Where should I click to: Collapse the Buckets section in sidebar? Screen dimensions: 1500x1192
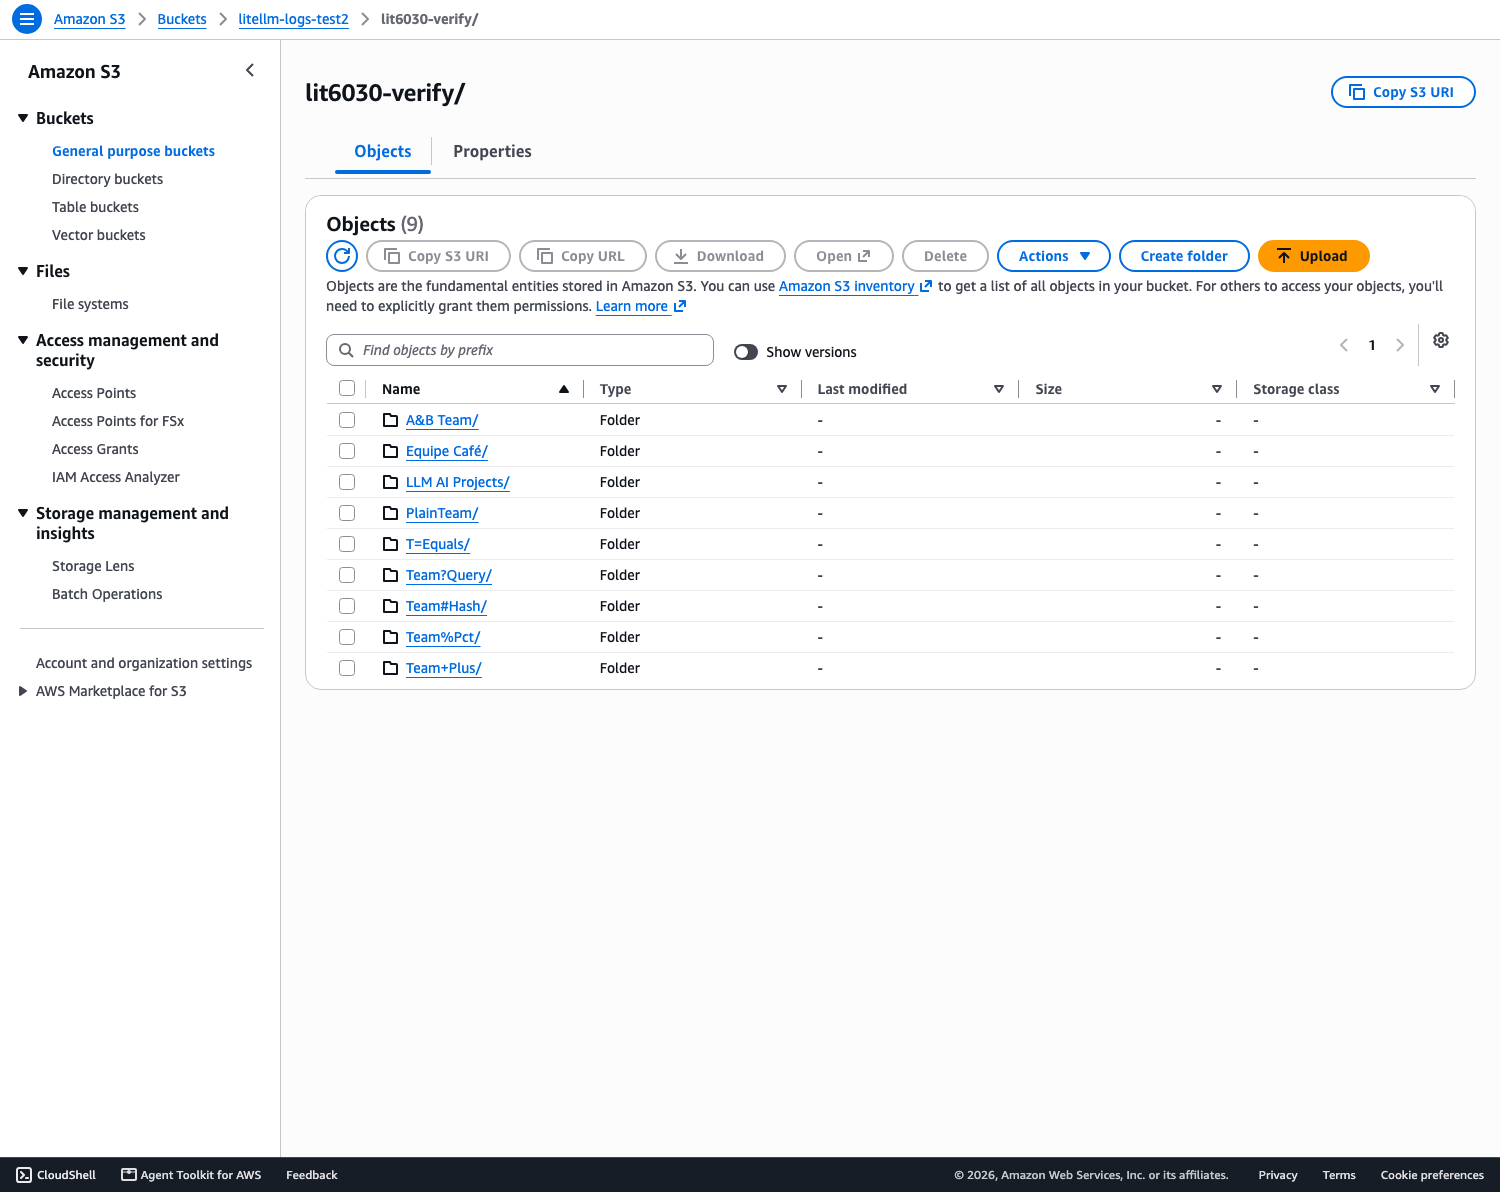pos(23,118)
